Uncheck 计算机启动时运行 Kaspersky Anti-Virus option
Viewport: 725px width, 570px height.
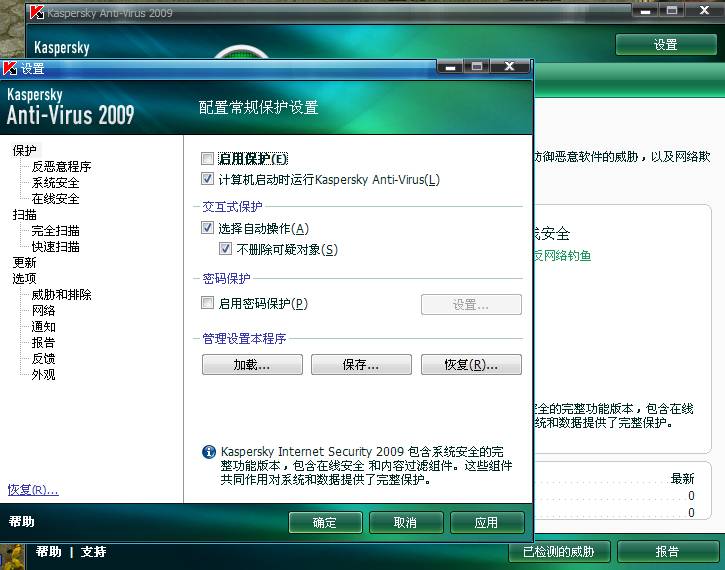pyautogui.click(x=208, y=180)
